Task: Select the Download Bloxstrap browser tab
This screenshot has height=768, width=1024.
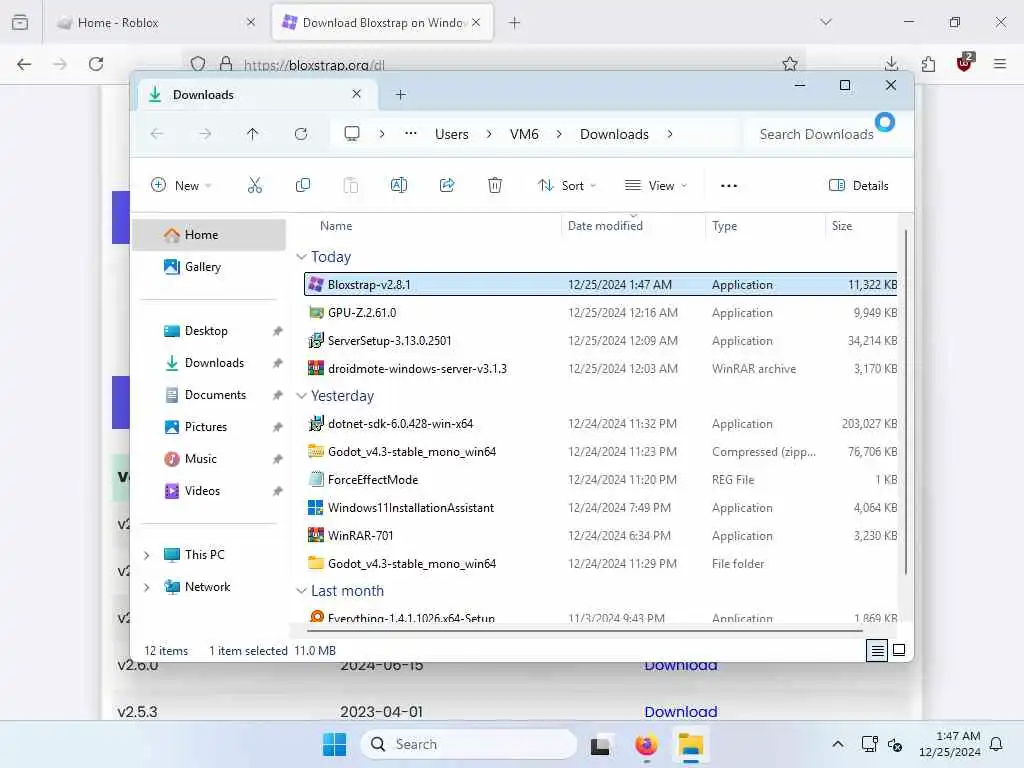Action: (383, 23)
